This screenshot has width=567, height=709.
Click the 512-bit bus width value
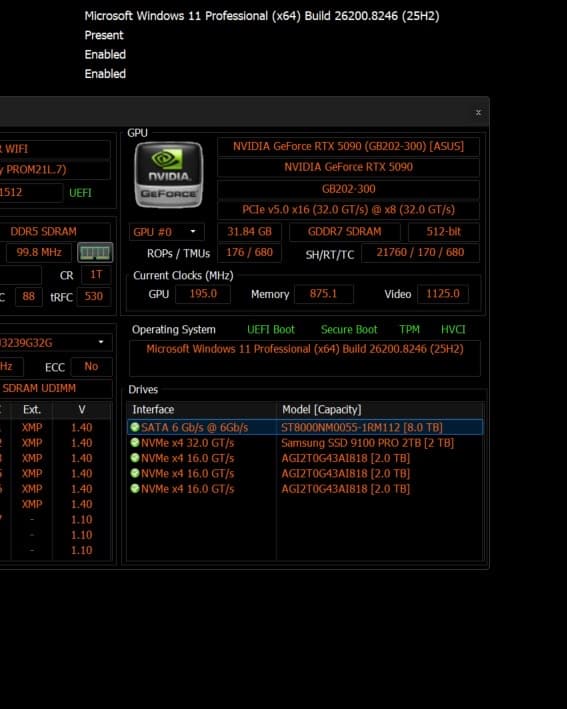point(444,232)
